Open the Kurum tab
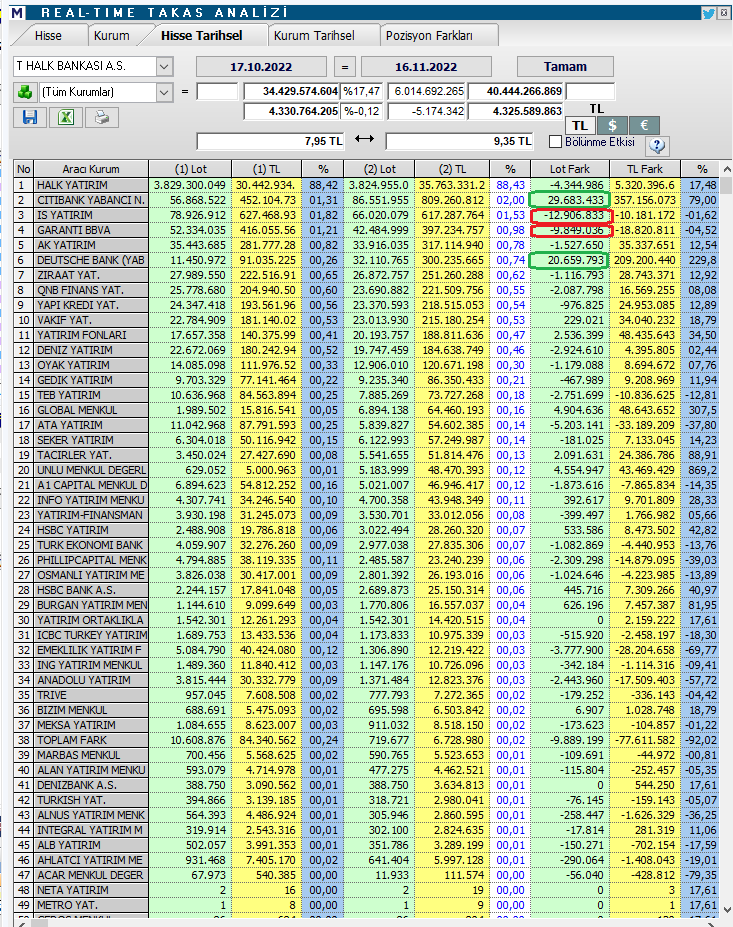Screen dimensions: 733x927 tap(111, 35)
